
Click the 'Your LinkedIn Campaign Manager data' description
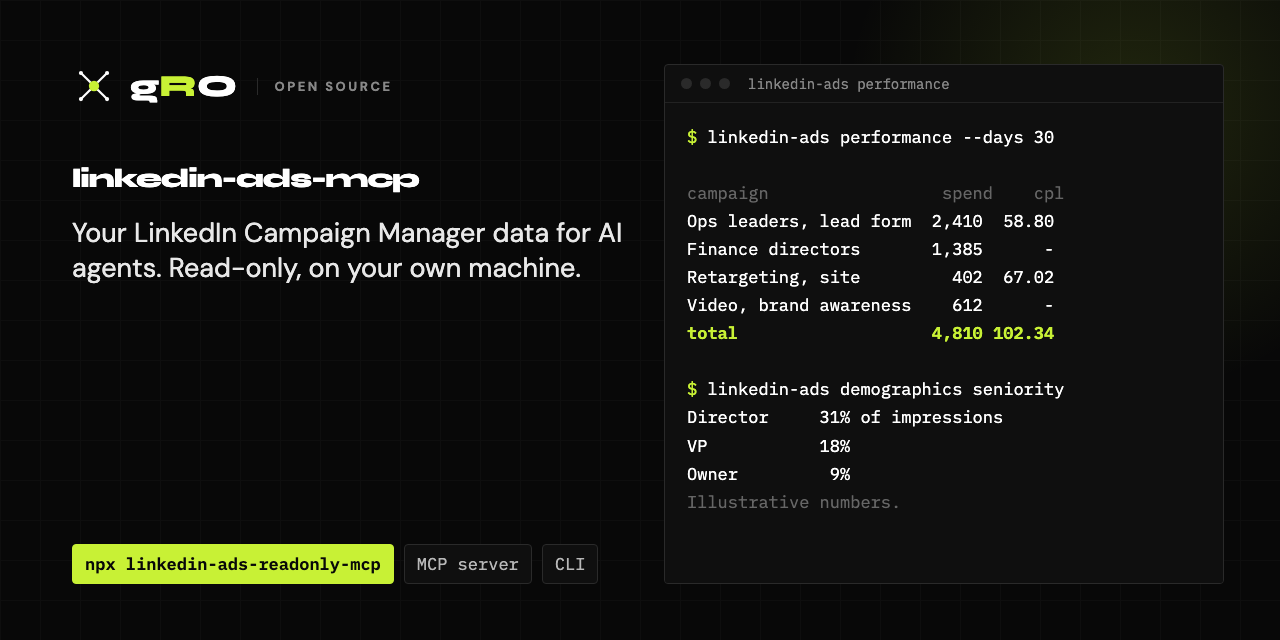point(348,250)
